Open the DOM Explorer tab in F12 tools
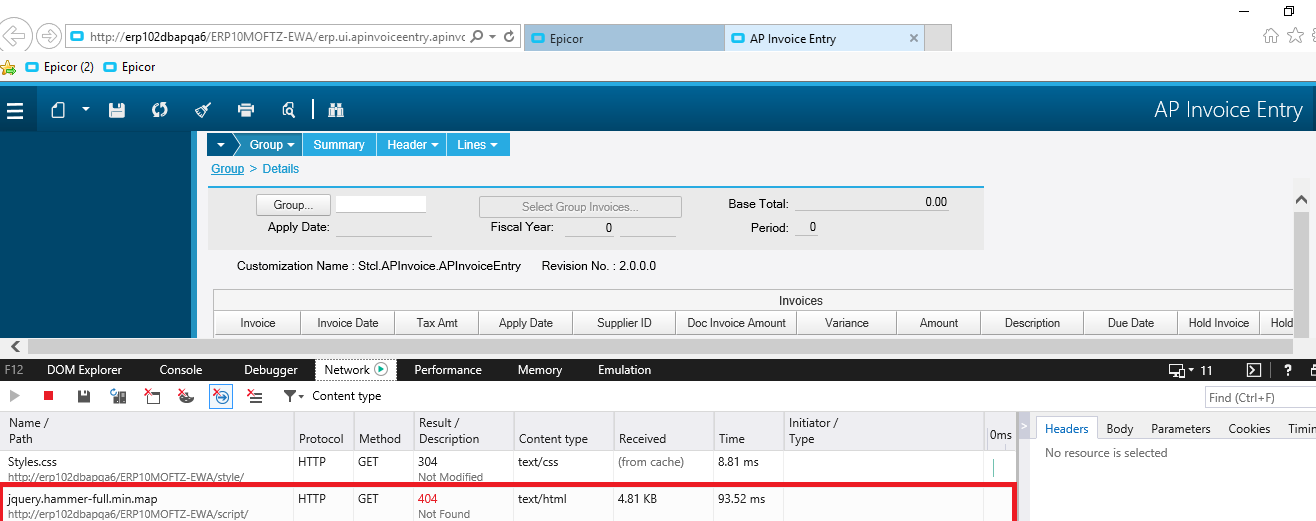1316x521 pixels. point(85,370)
